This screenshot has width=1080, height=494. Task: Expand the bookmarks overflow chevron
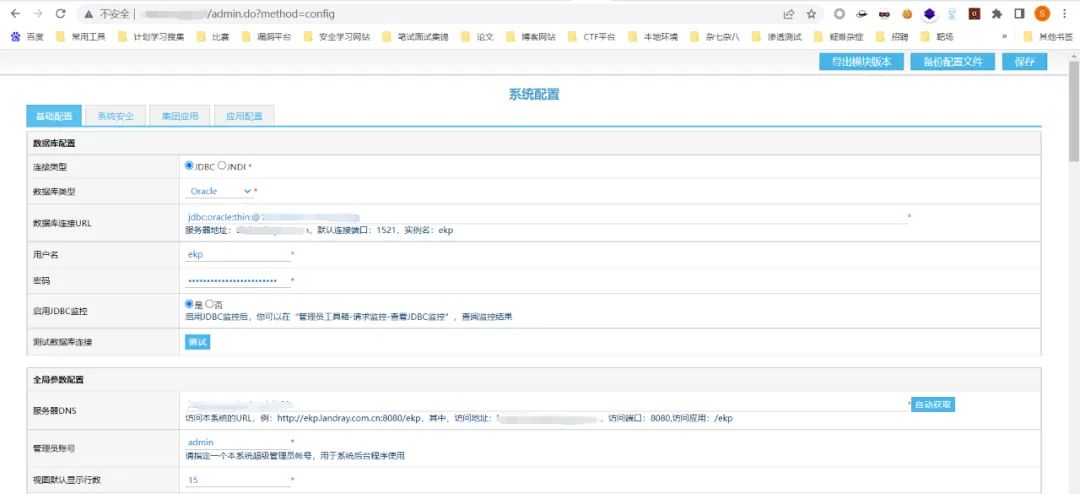(1005, 37)
